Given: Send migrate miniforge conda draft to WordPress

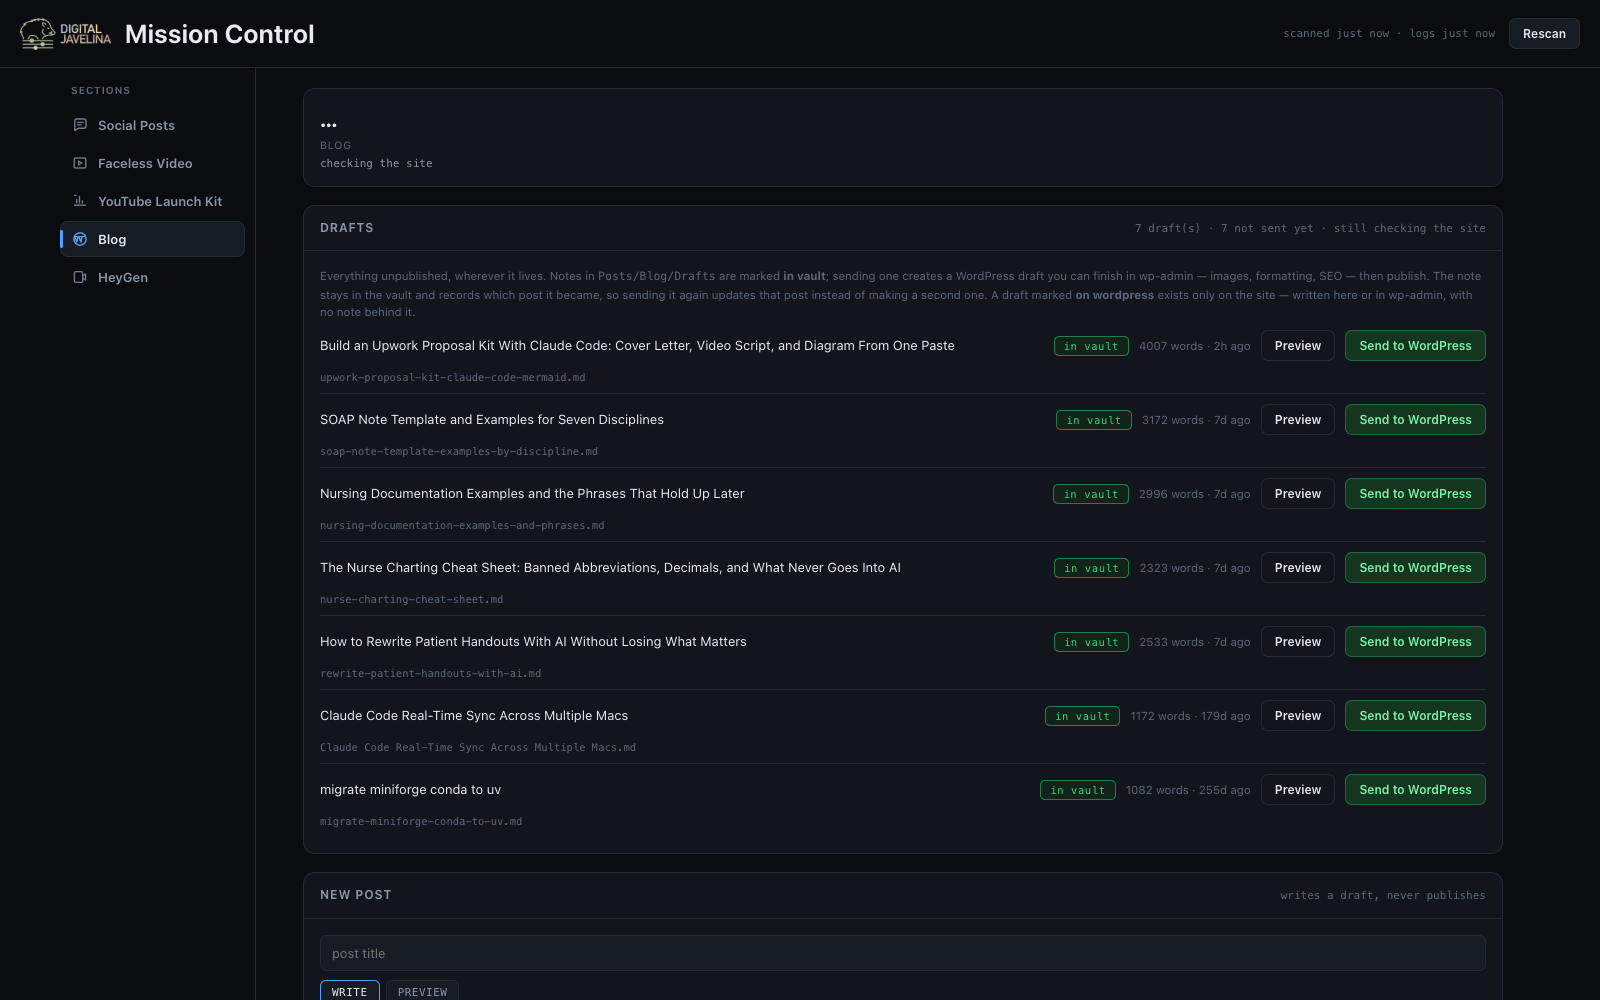Looking at the screenshot, I should click(x=1415, y=790).
